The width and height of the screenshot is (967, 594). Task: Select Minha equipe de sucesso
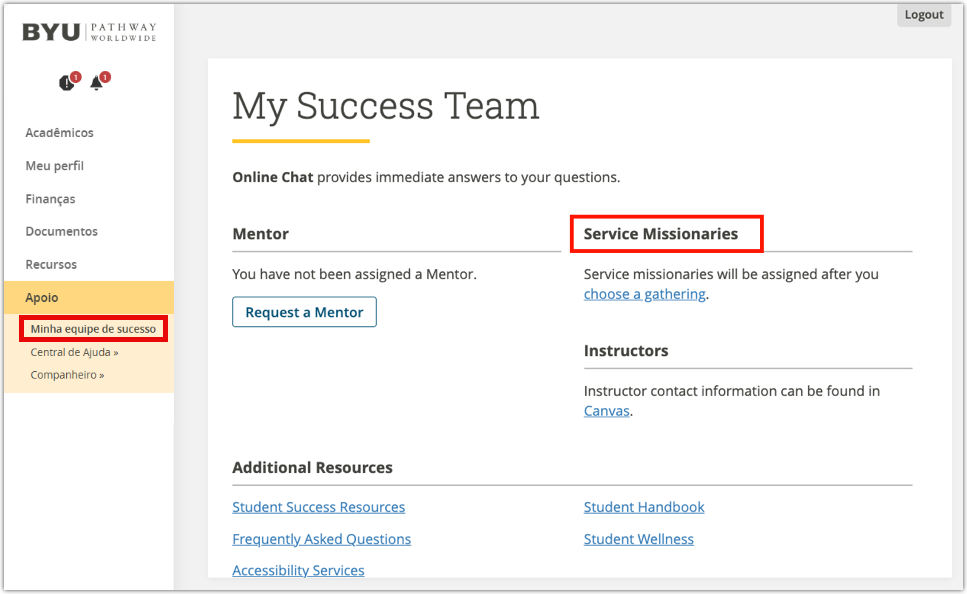[93, 329]
